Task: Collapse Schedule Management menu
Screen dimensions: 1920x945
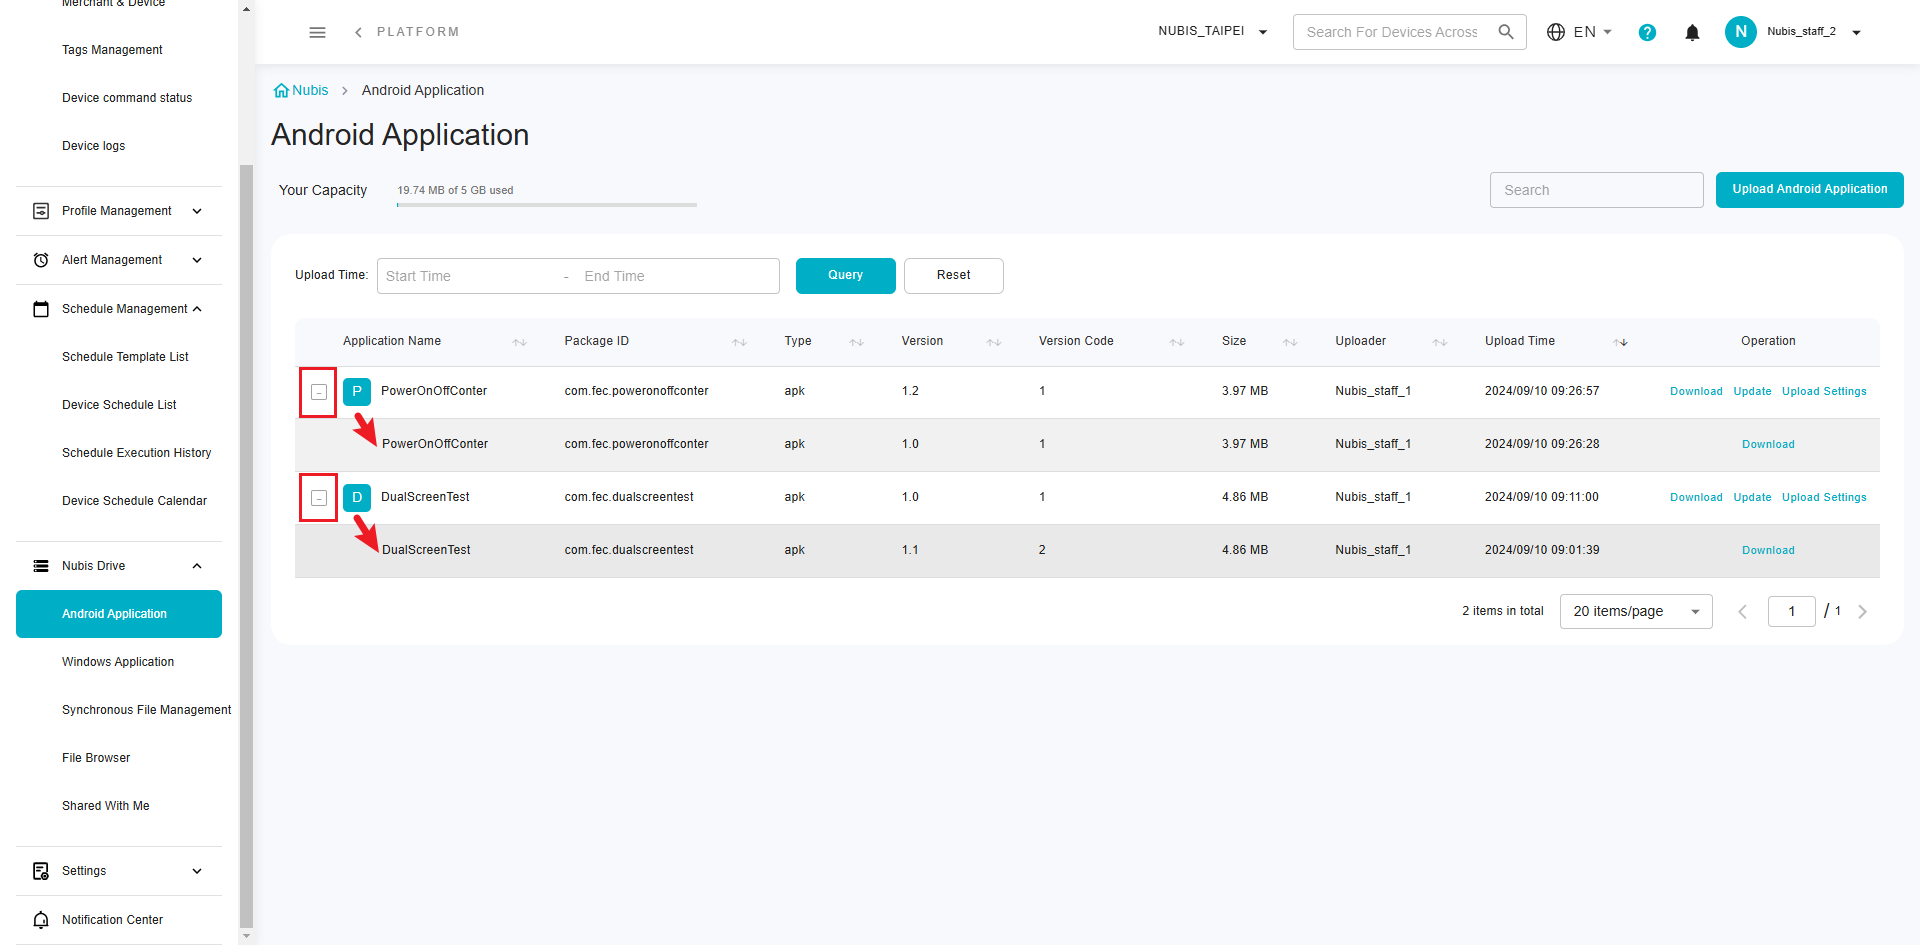Action: (197, 309)
